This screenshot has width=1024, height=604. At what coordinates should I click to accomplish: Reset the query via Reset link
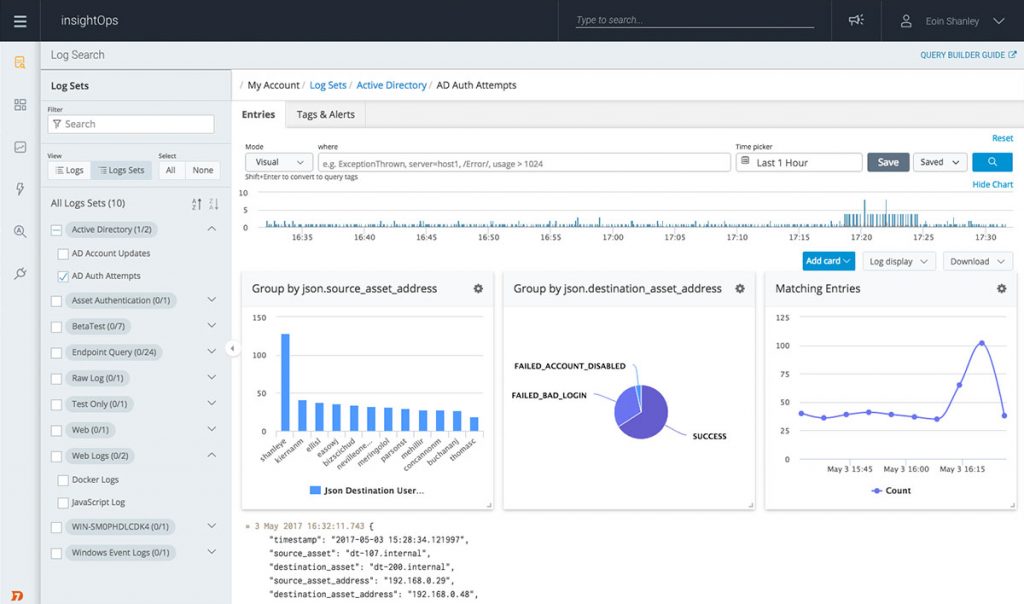click(1002, 138)
